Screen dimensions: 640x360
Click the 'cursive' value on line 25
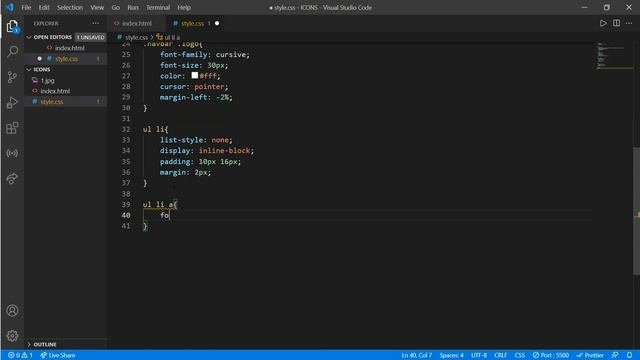point(231,55)
